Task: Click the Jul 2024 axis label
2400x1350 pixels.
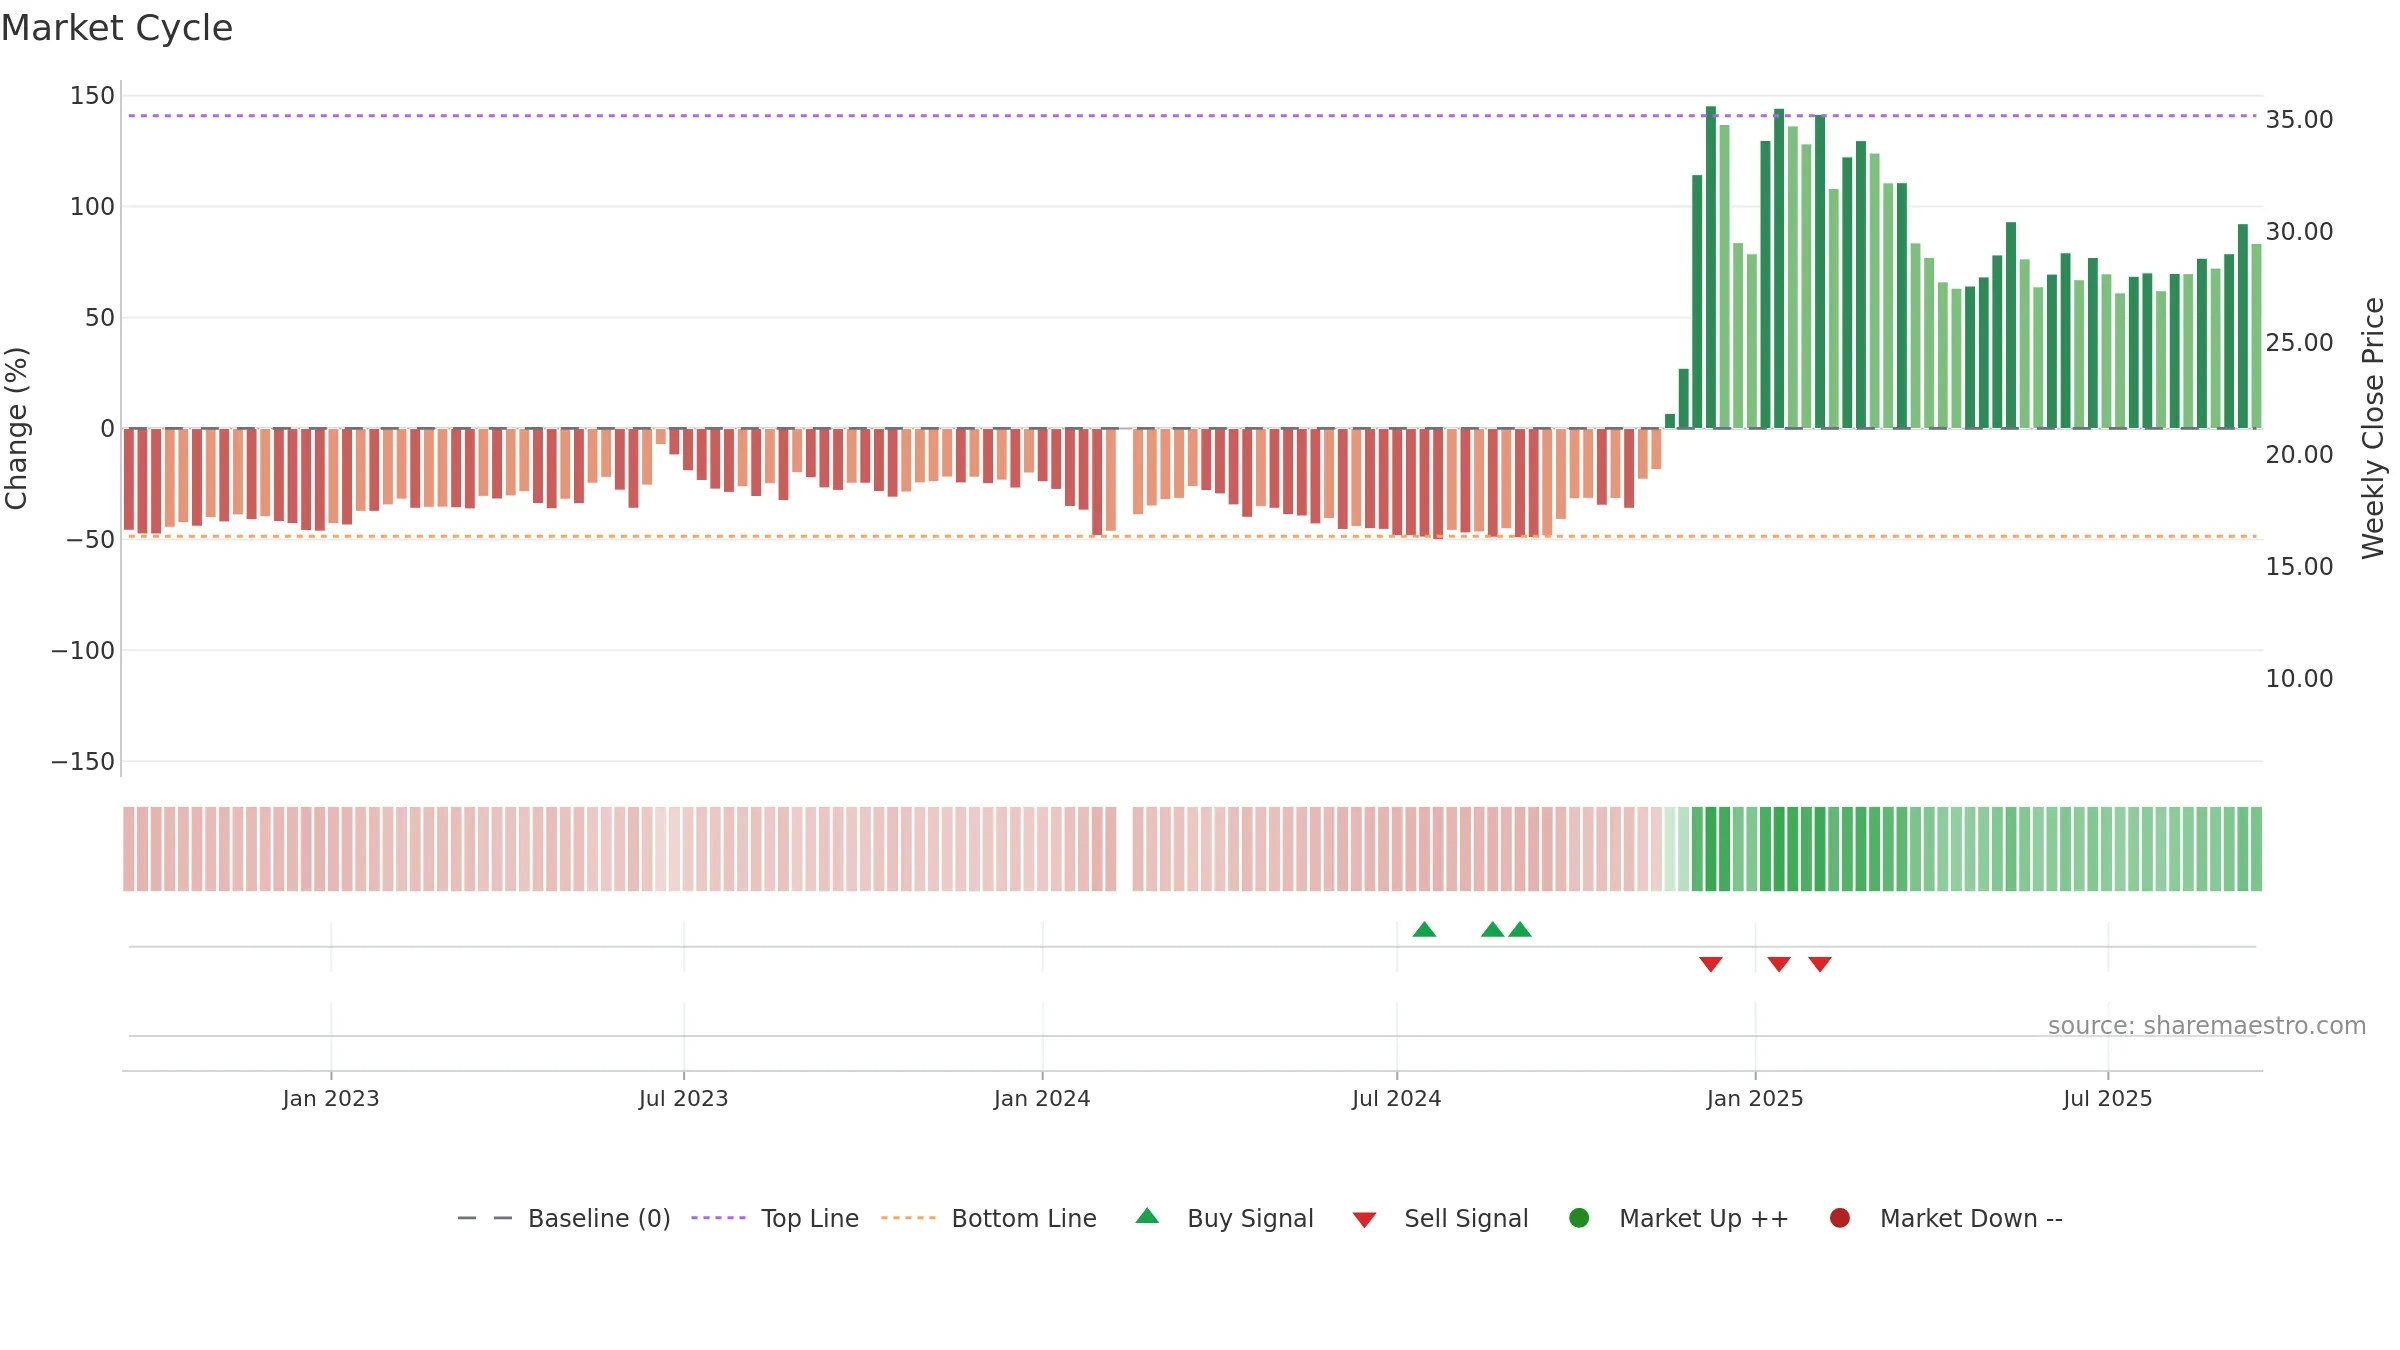Action: point(1397,1099)
